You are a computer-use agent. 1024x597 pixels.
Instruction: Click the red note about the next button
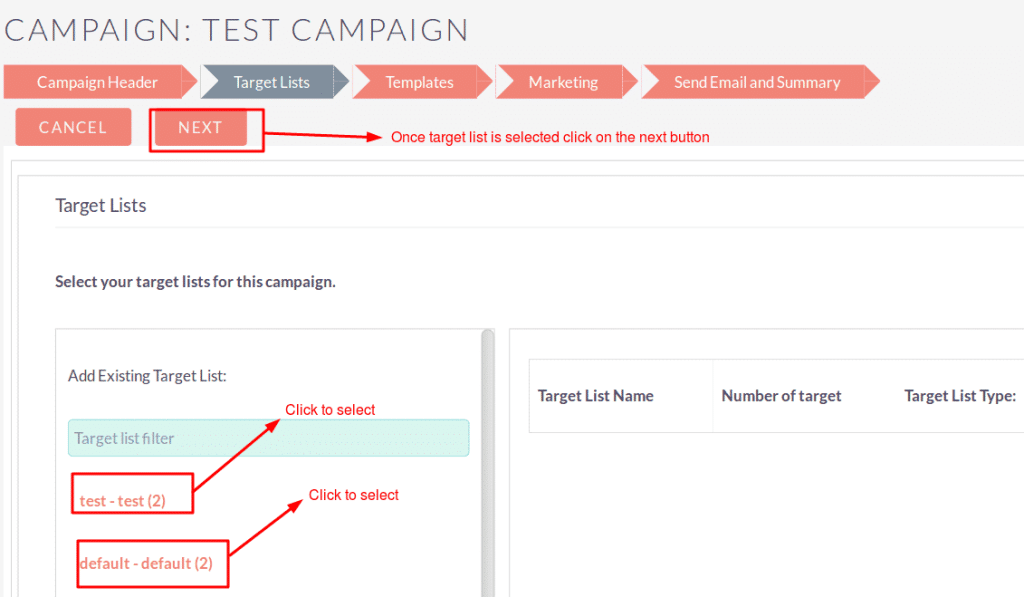[x=550, y=137]
